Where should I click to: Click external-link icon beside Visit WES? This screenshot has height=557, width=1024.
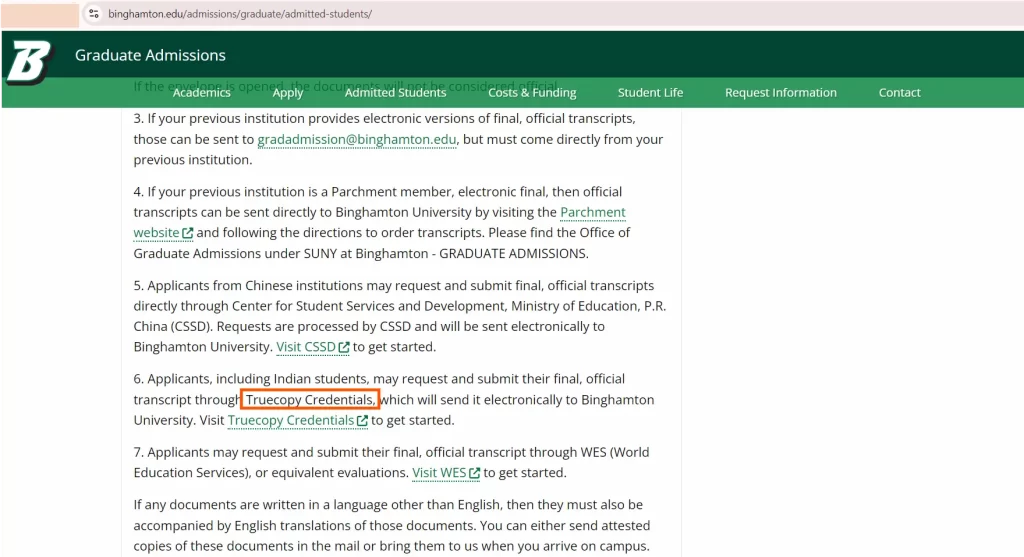[x=475, y=473]
